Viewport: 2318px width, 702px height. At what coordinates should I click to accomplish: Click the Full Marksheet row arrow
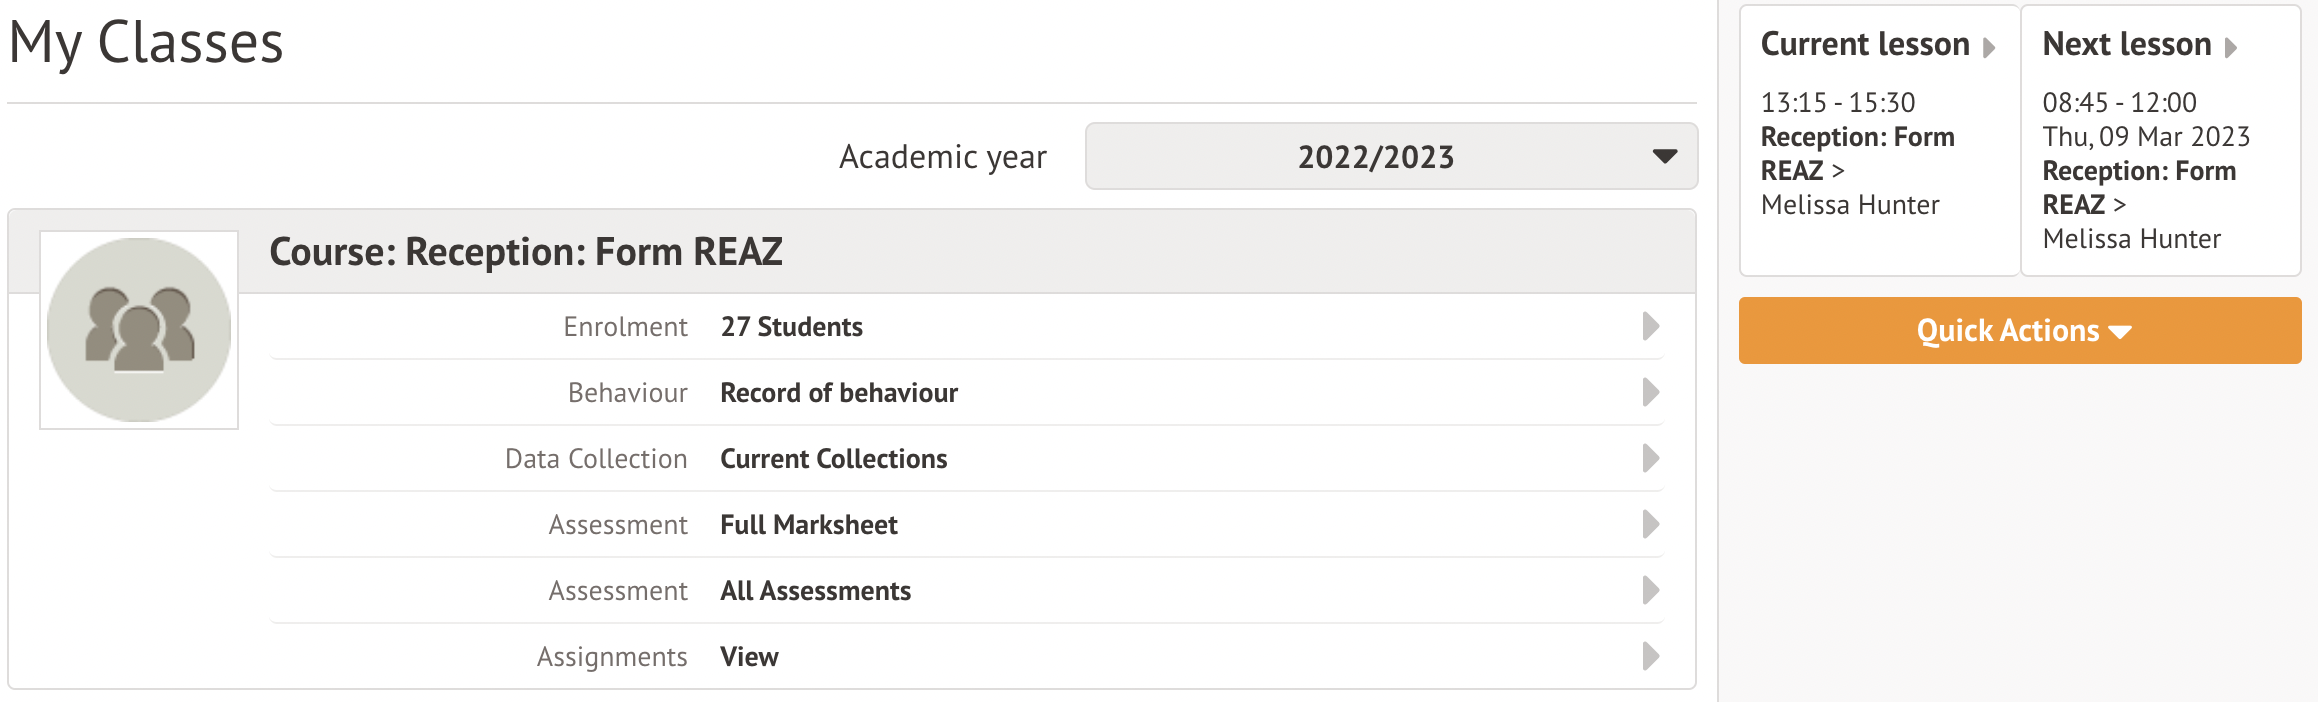tap(1650, 524)
